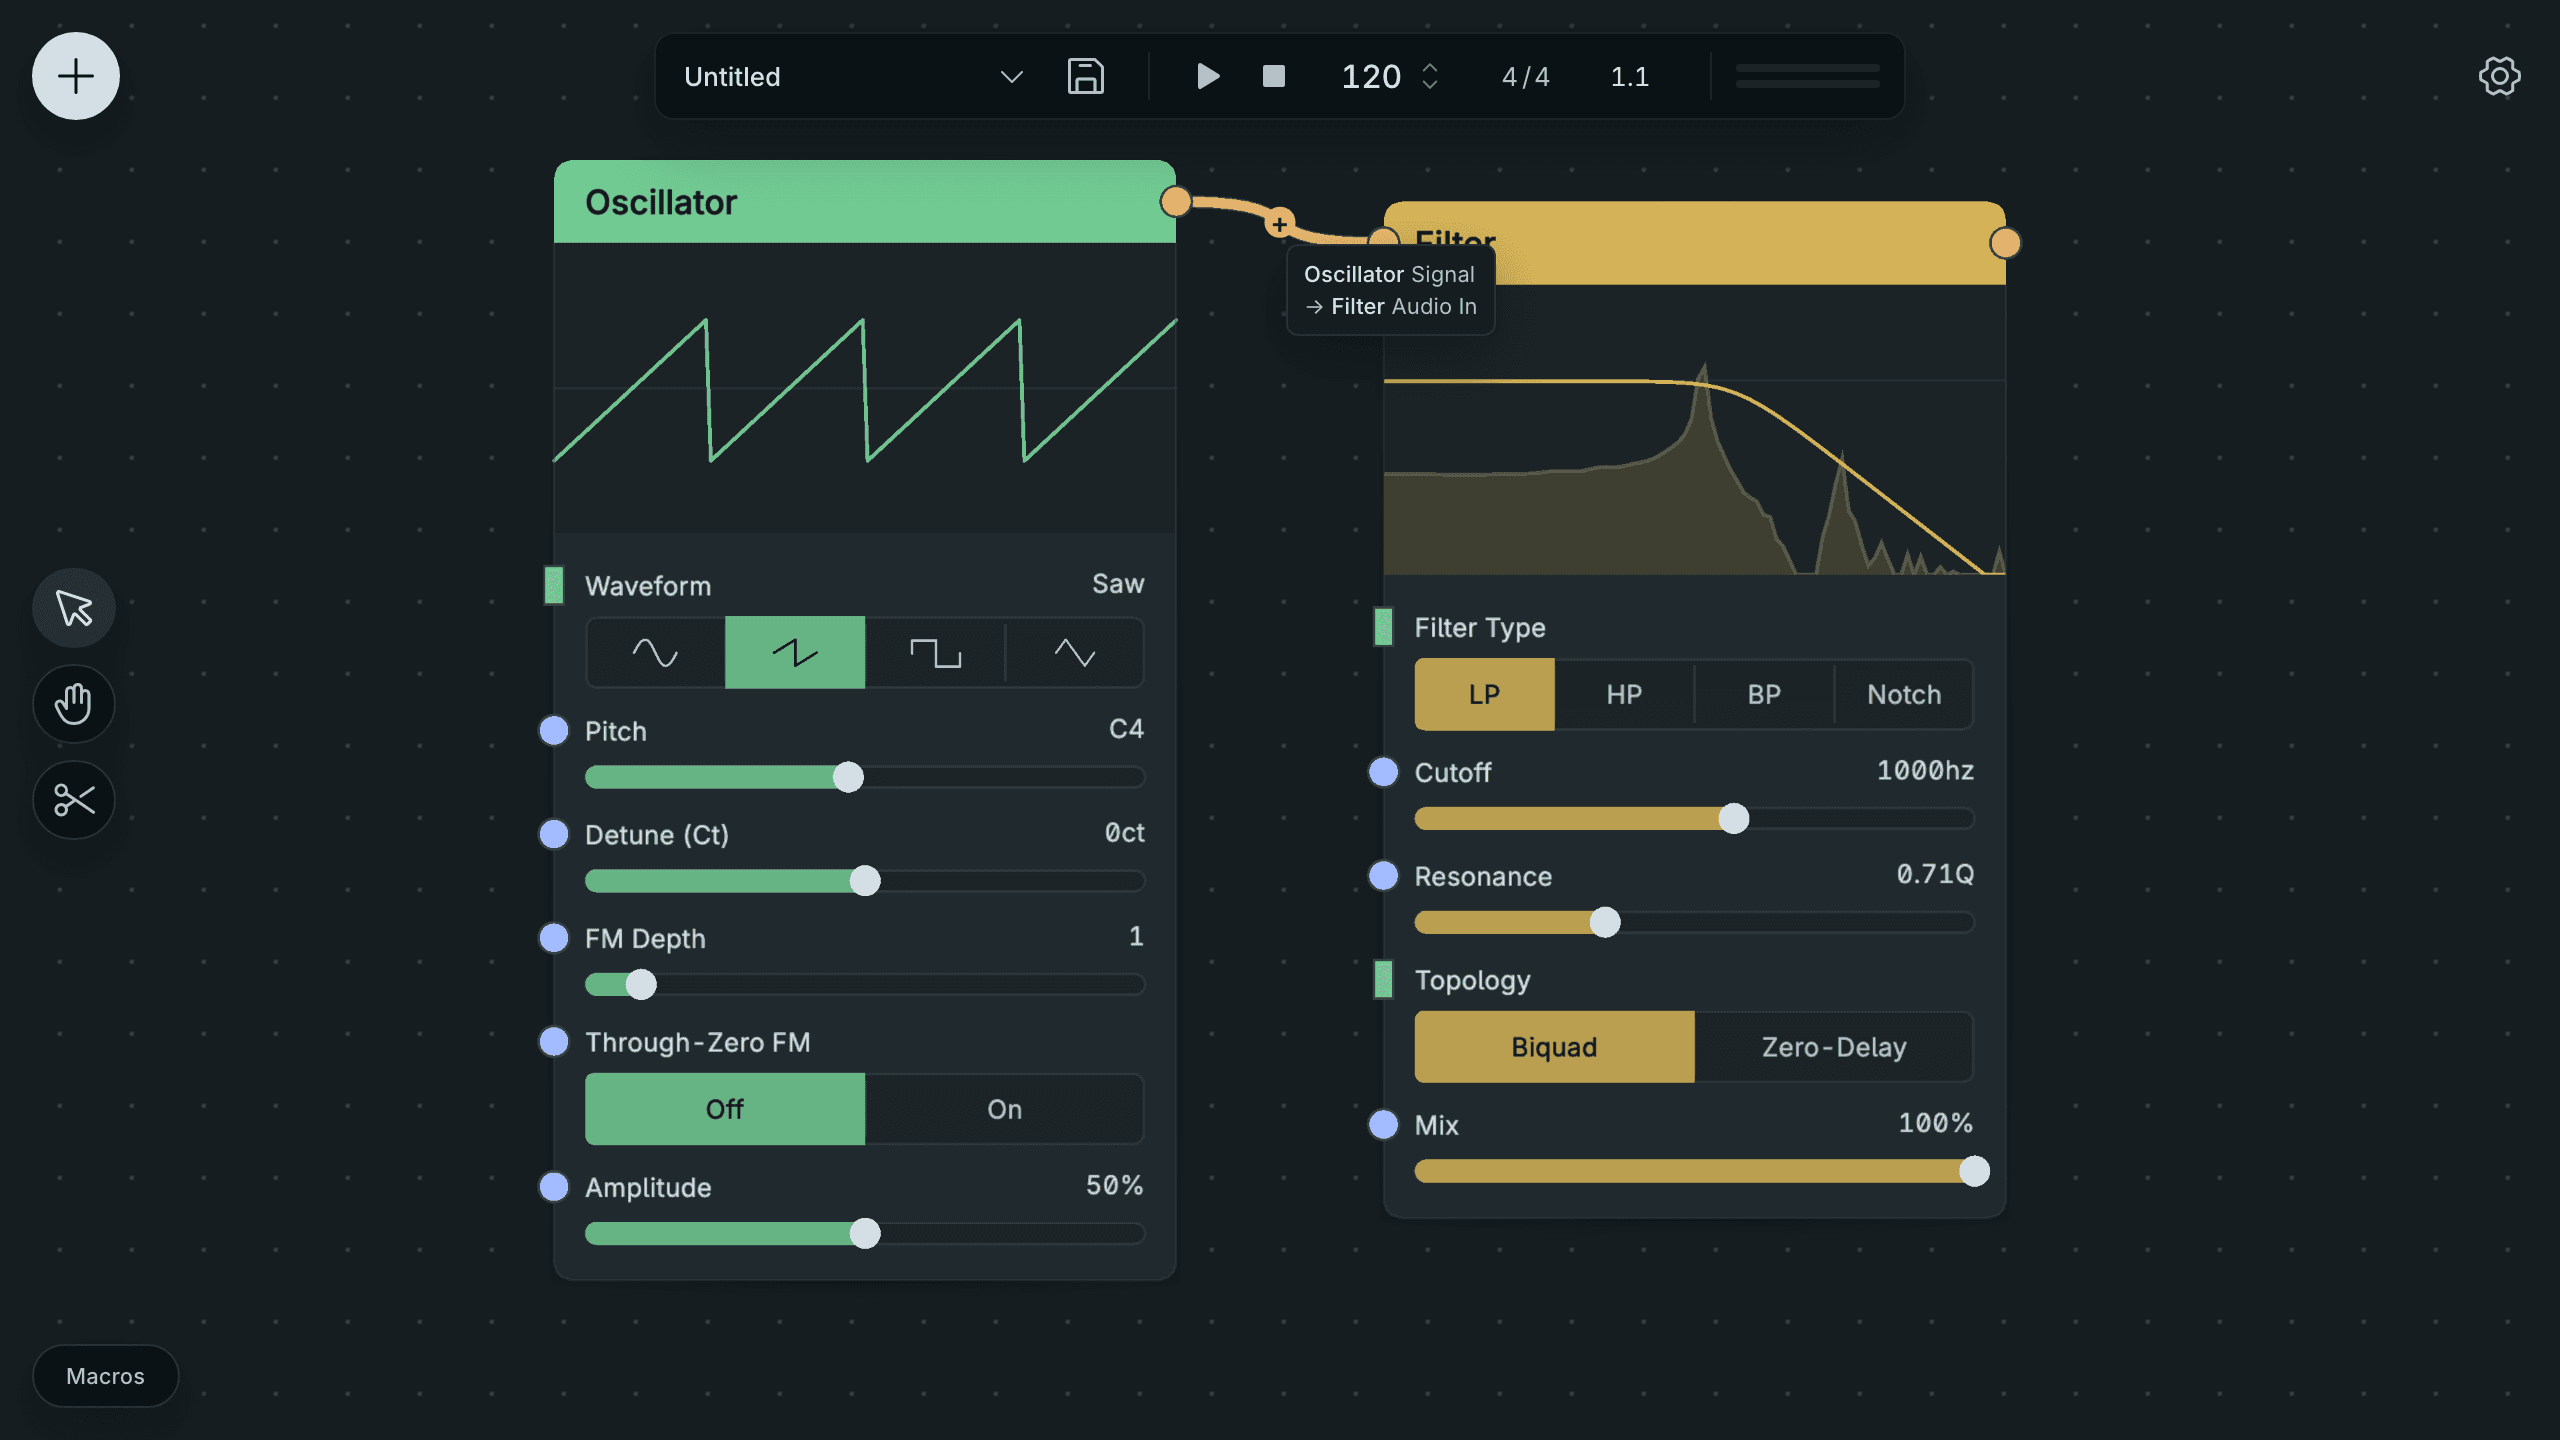Stop playback with the stop button
The height and width of the screenshot is (1440, 2560).
pyautogui.click(x=1273, y=76)
